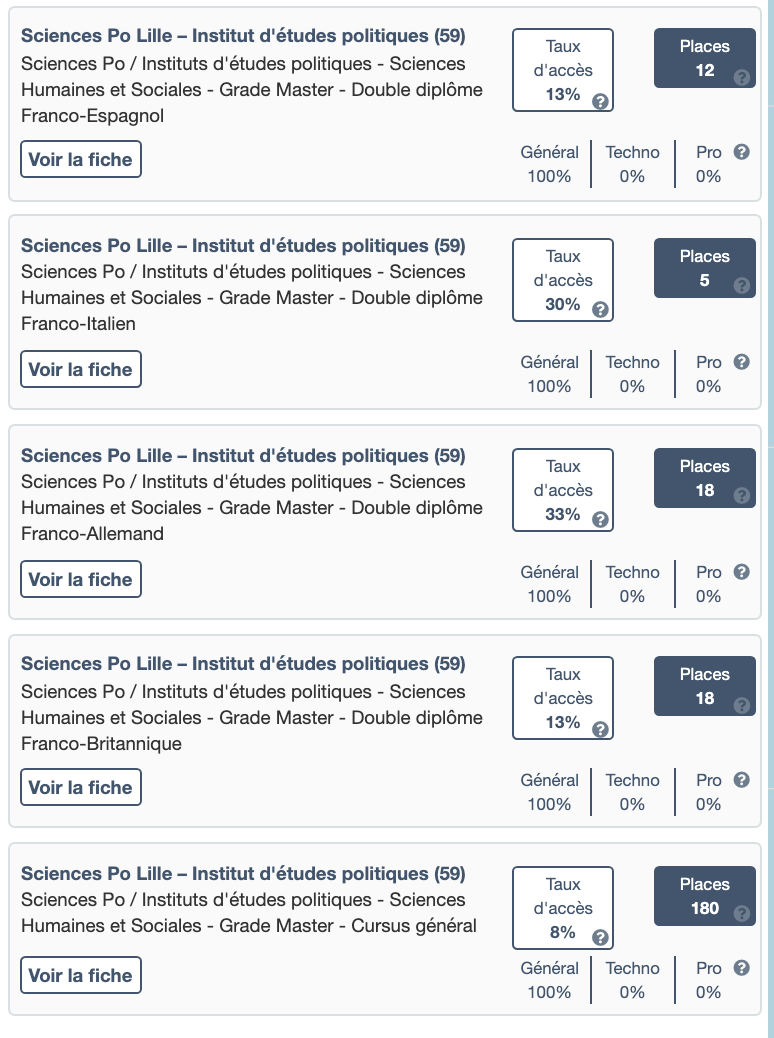The image size is (774, 1038).
Task: Click Sciences Po Lille title of Franco-Italien card
Action: [243, 246]
